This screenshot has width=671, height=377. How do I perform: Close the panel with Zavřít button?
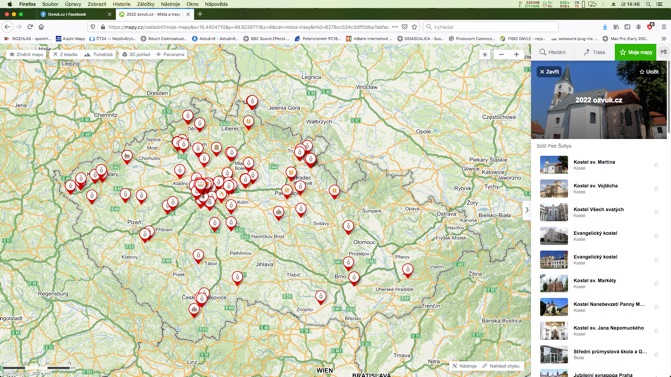click(x=549, y=71)
